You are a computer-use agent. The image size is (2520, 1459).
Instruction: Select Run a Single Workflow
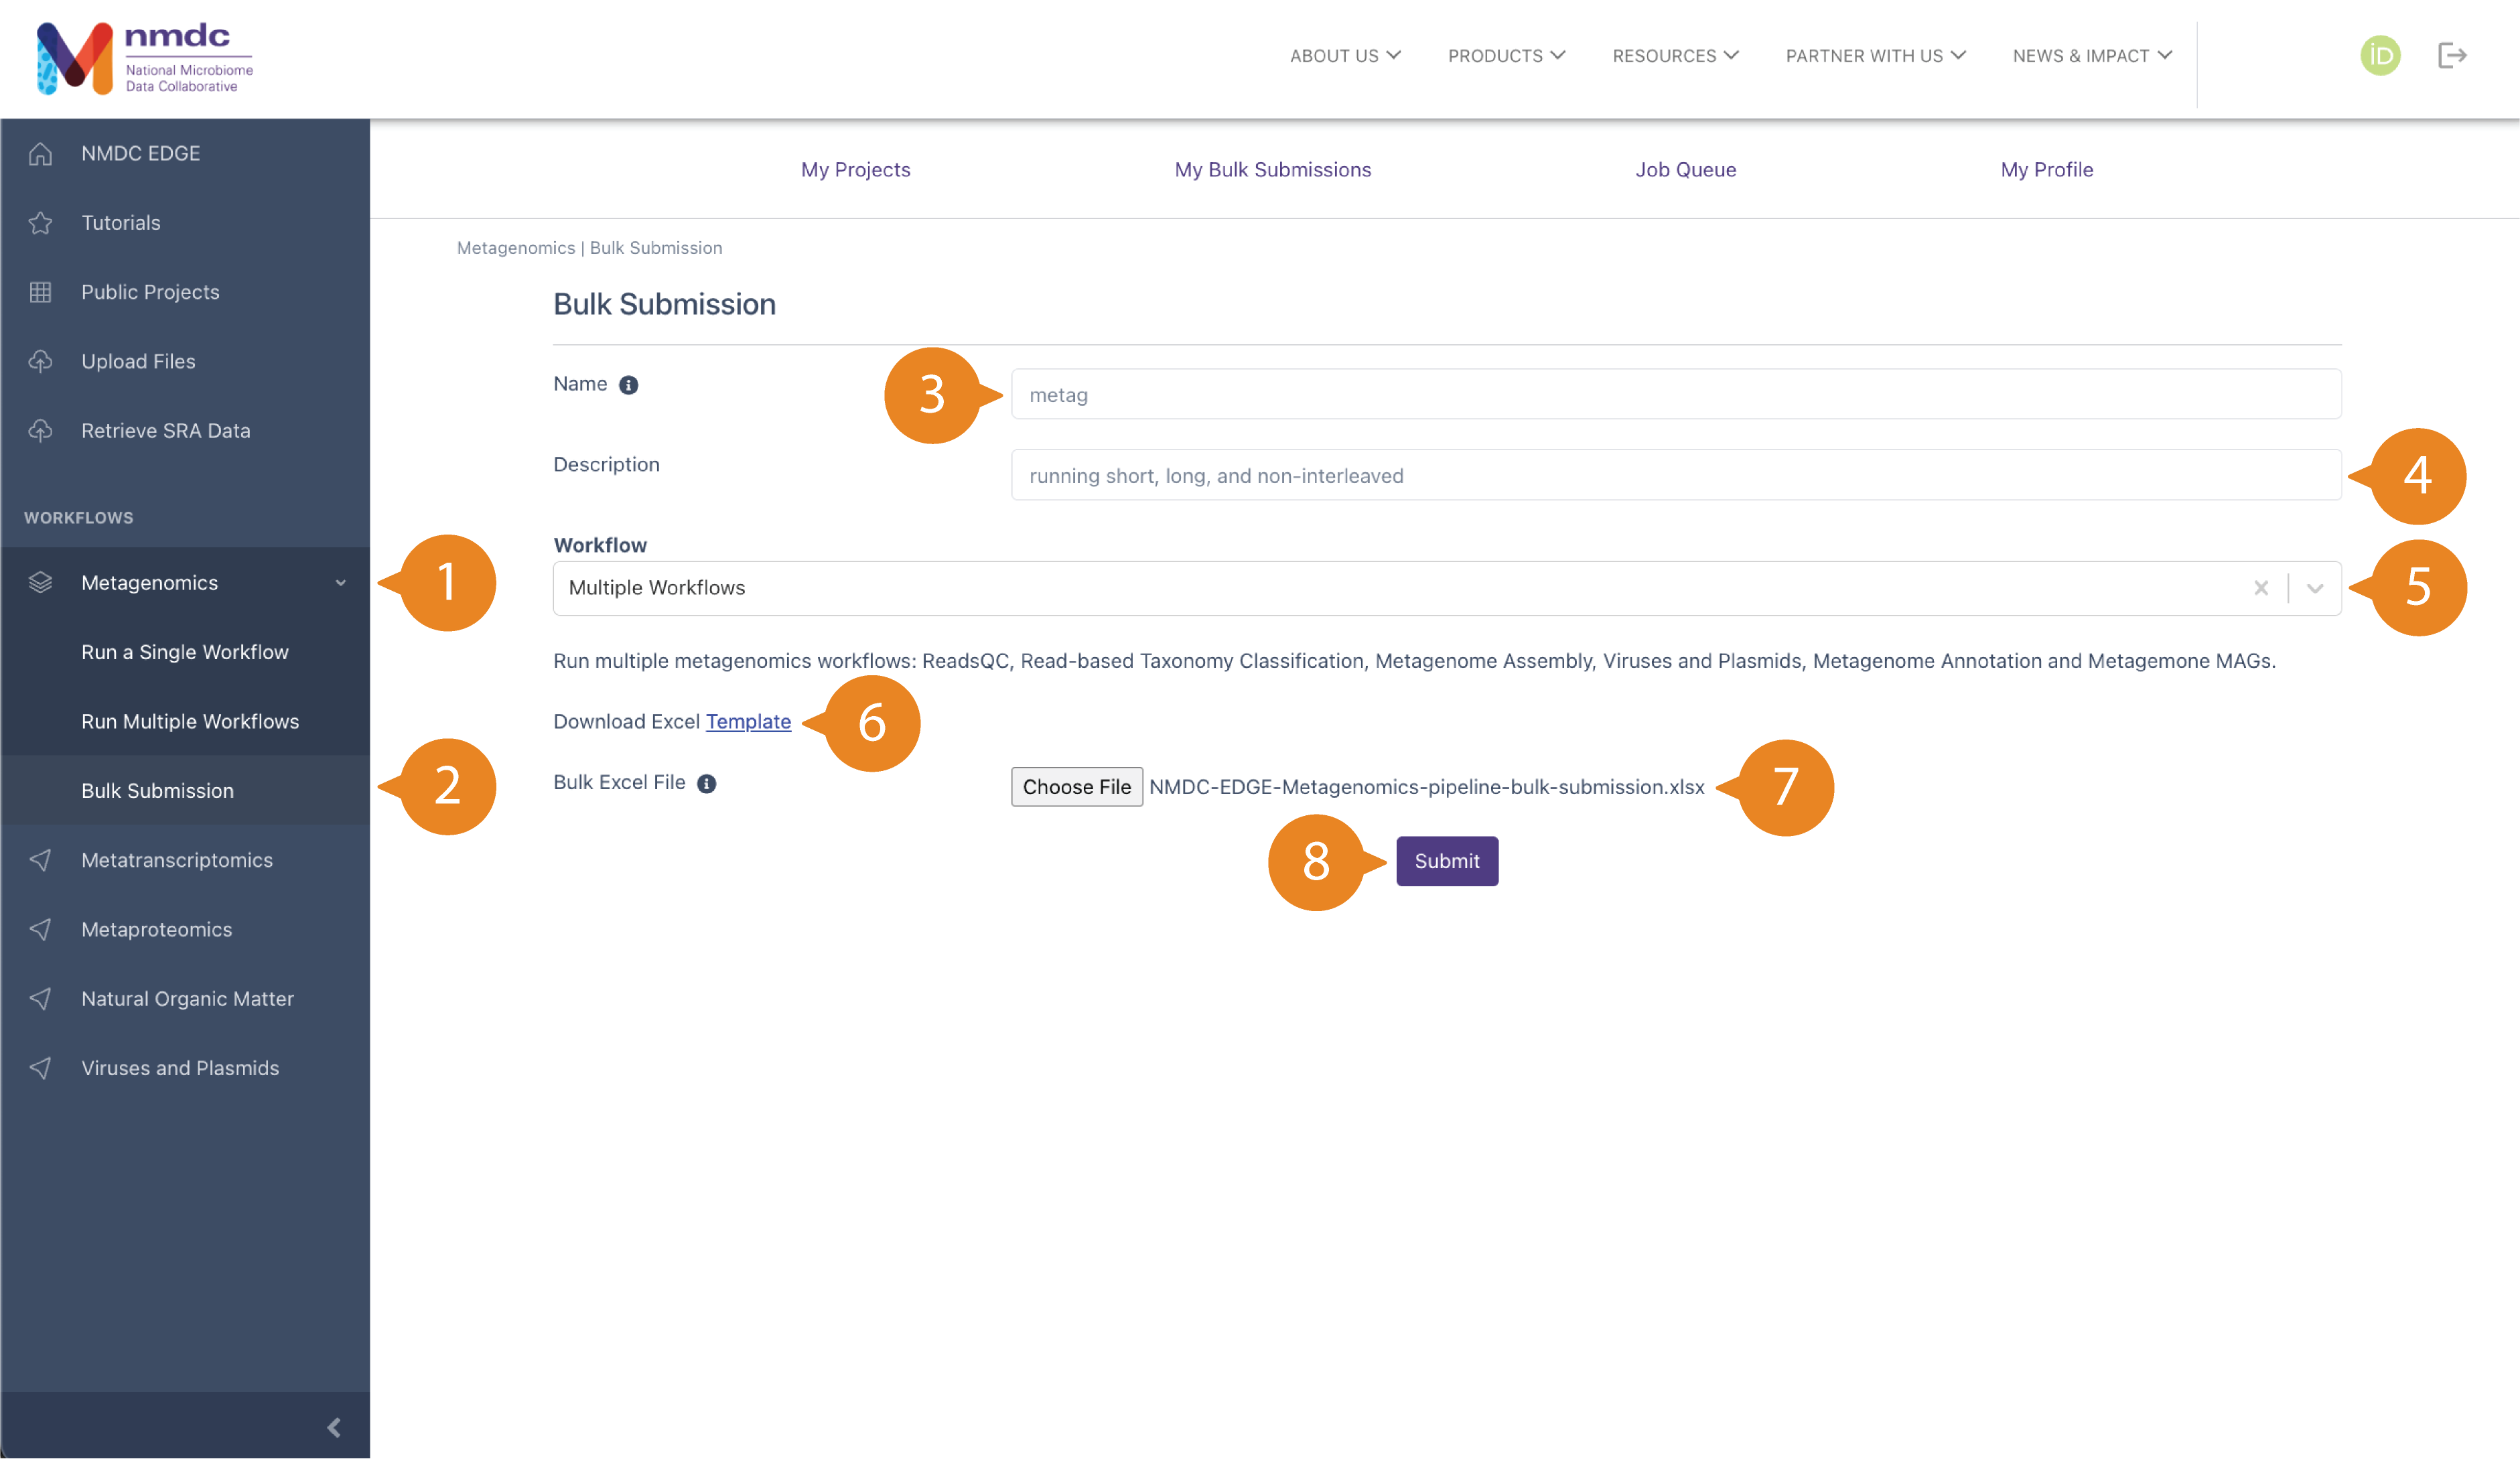click(185, 652)
